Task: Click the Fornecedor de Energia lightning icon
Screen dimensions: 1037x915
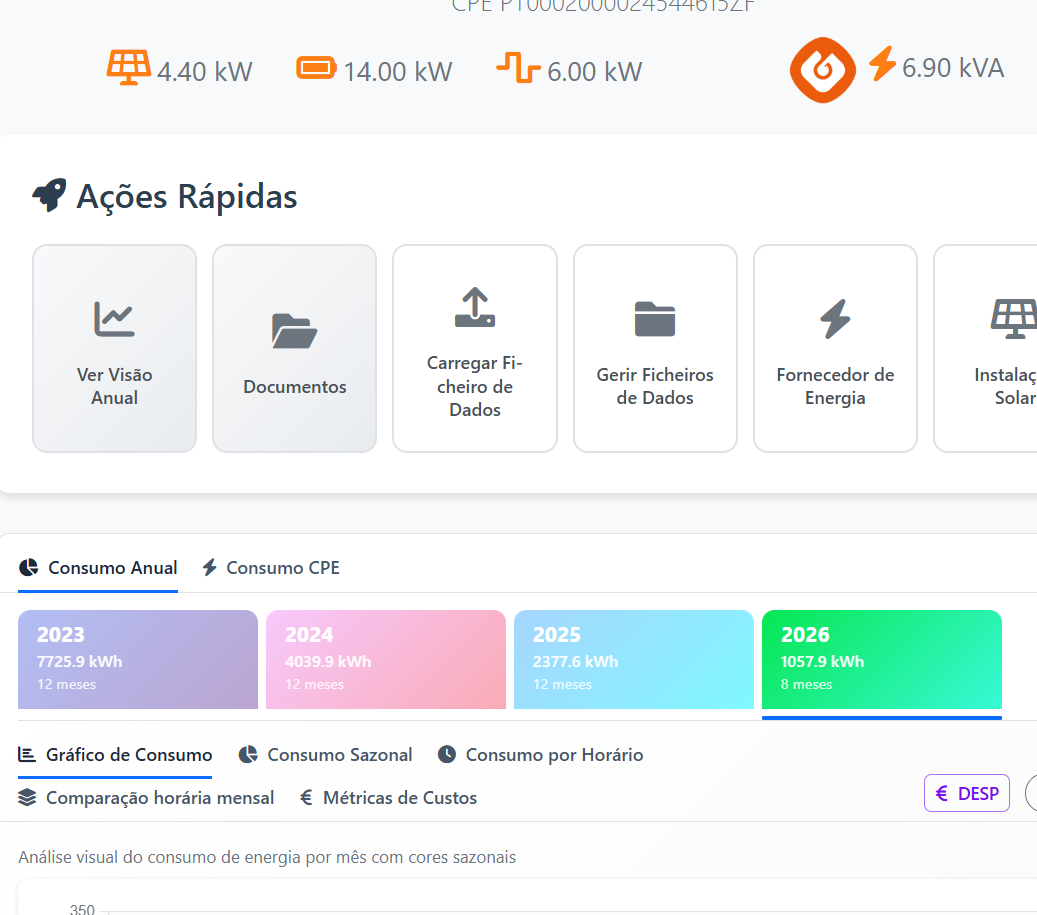Action: tap(835, 319)
